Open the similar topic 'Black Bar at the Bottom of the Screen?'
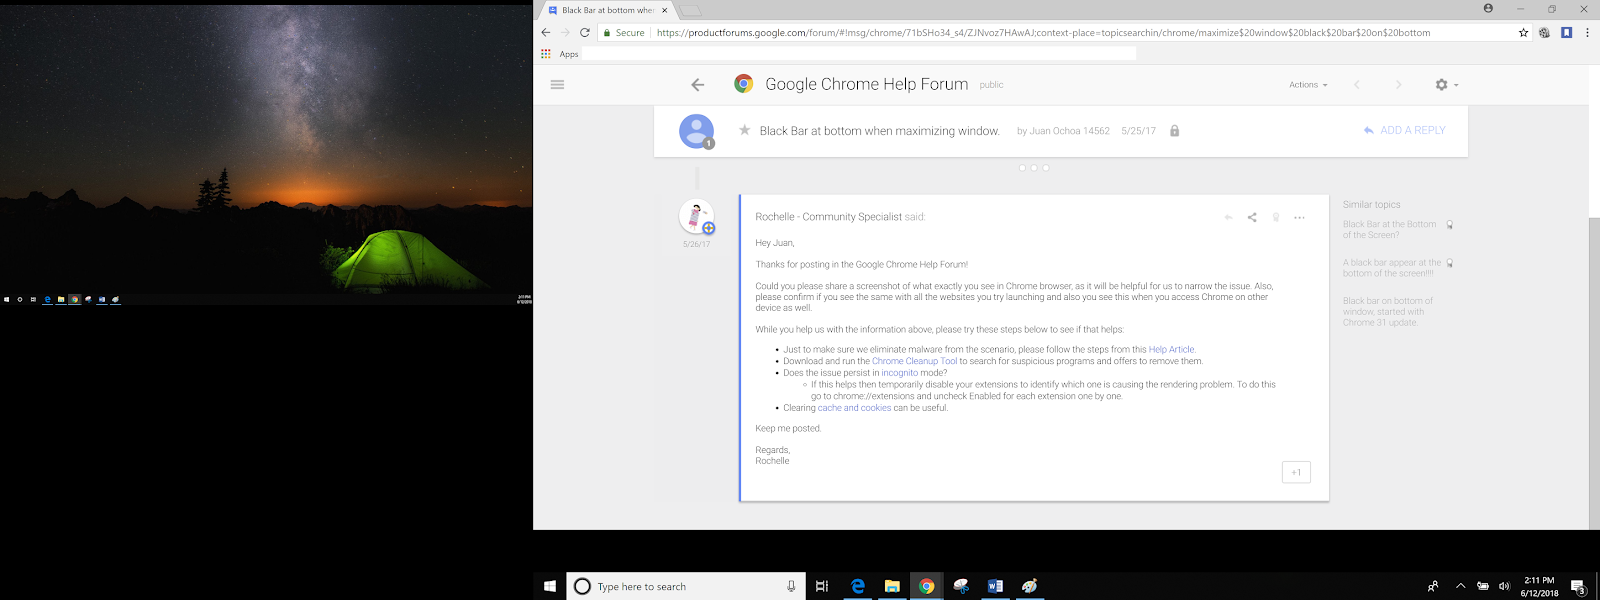1600x600 pixels. 1389,229
